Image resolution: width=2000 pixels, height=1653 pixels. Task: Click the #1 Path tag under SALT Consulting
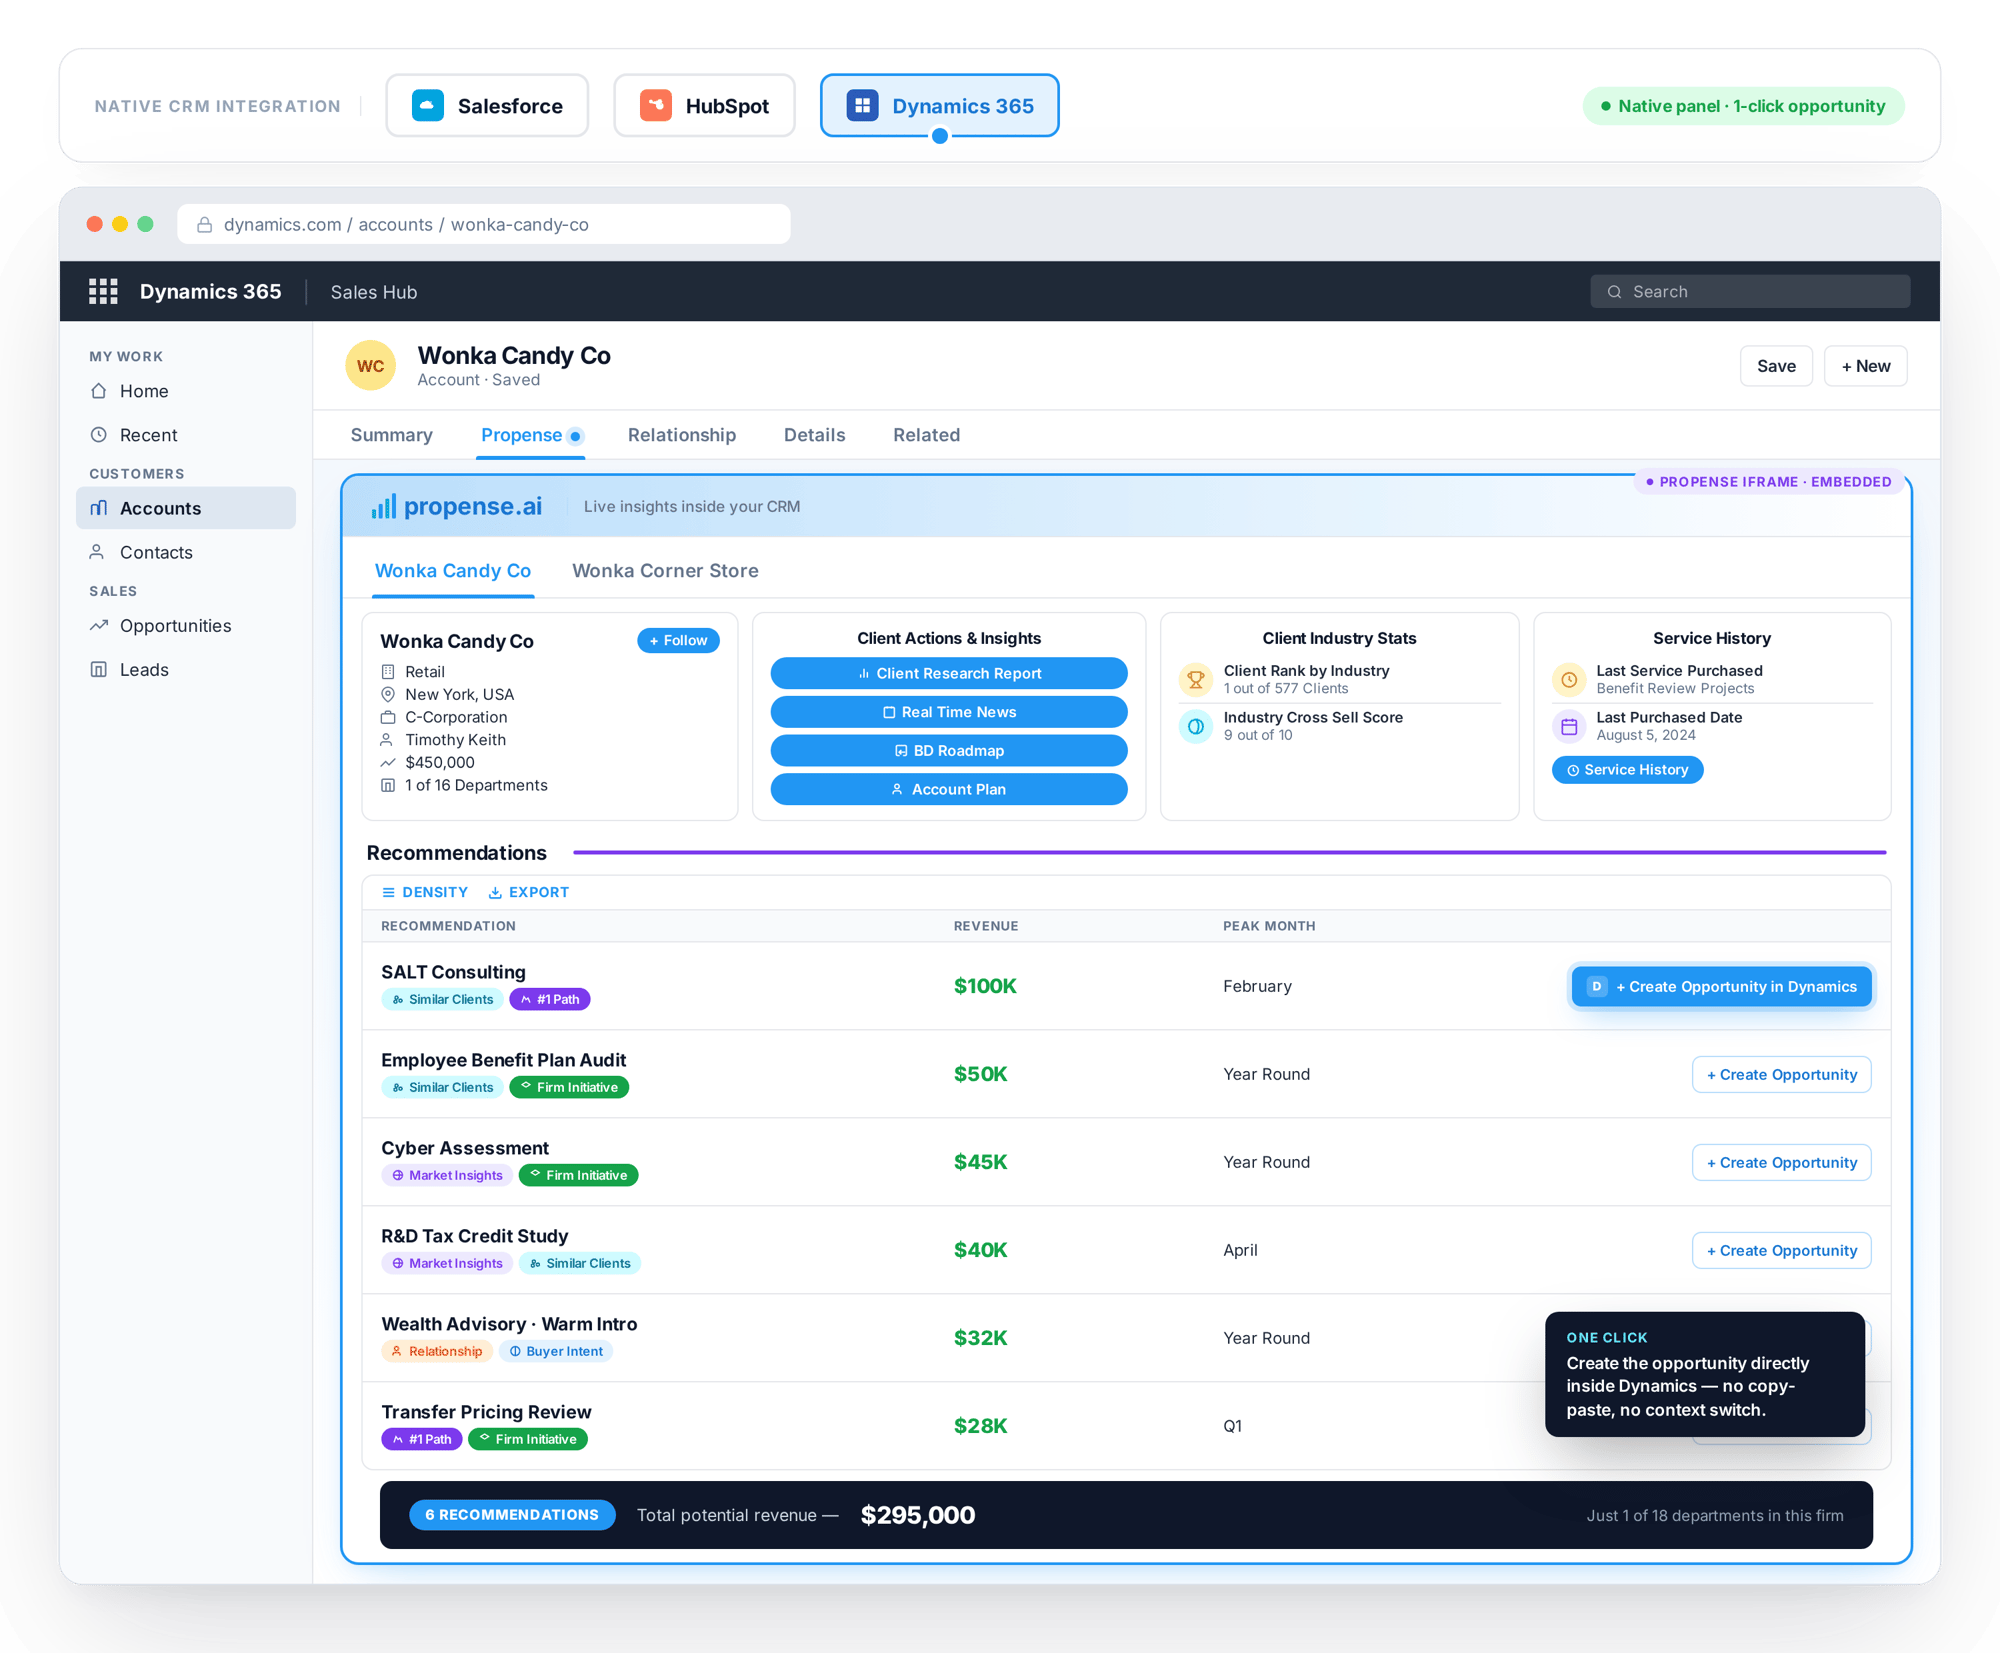click(550, 999)
